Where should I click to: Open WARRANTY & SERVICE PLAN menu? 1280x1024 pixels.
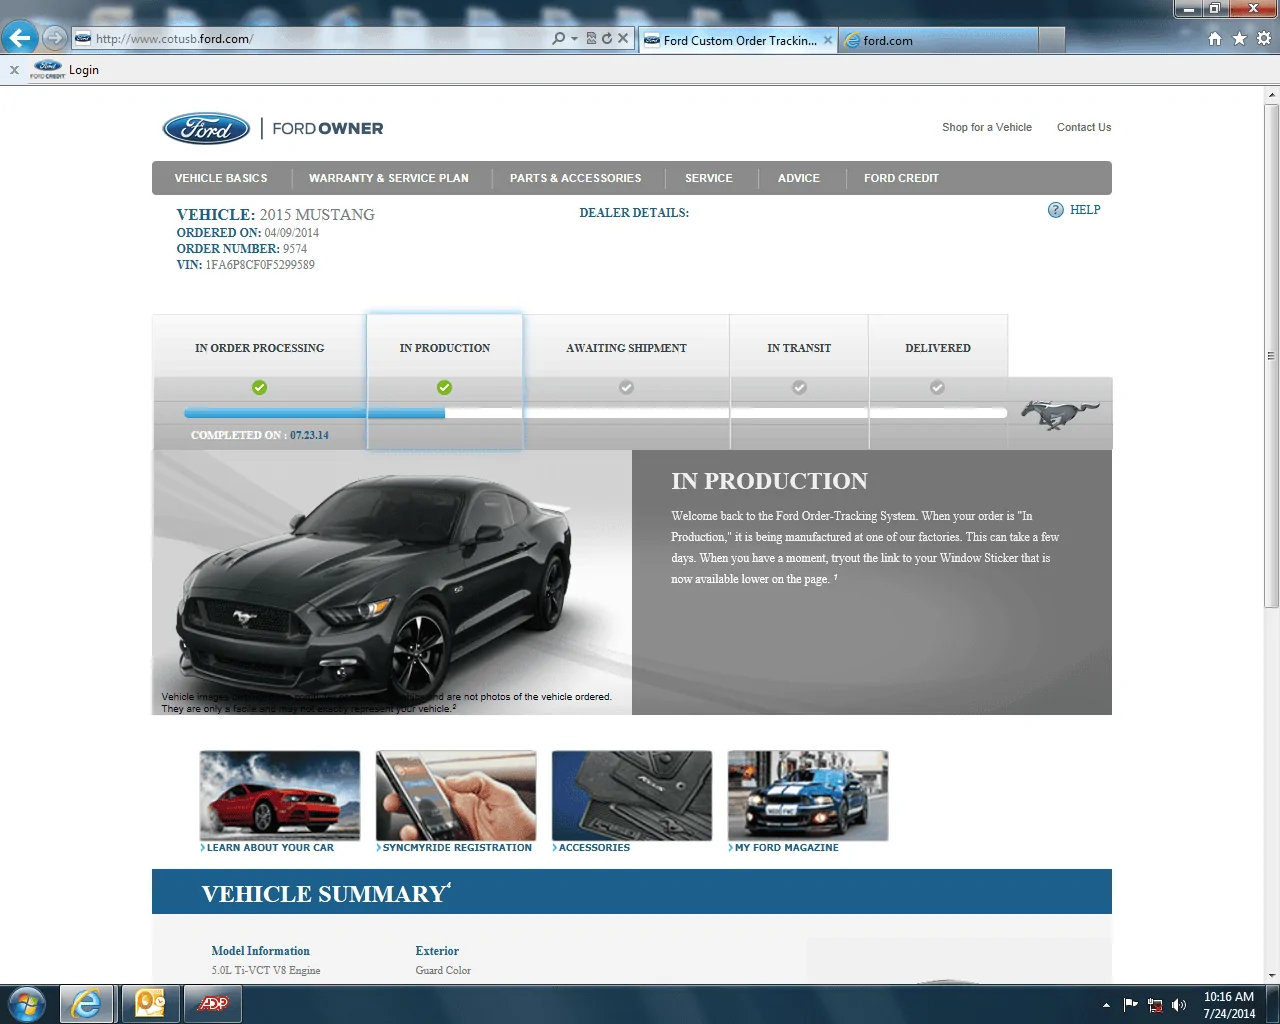[x=389, y=178]
